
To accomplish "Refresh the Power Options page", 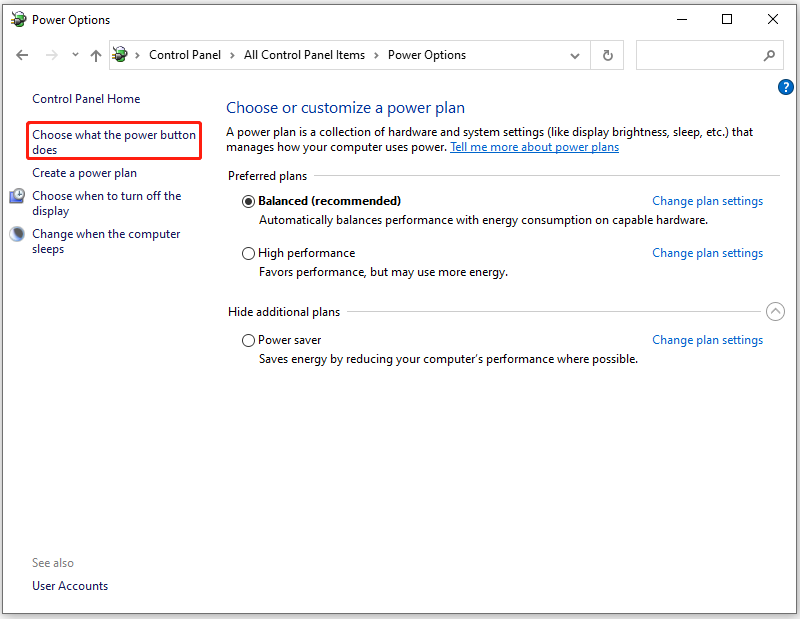I will tap(607, 55).
